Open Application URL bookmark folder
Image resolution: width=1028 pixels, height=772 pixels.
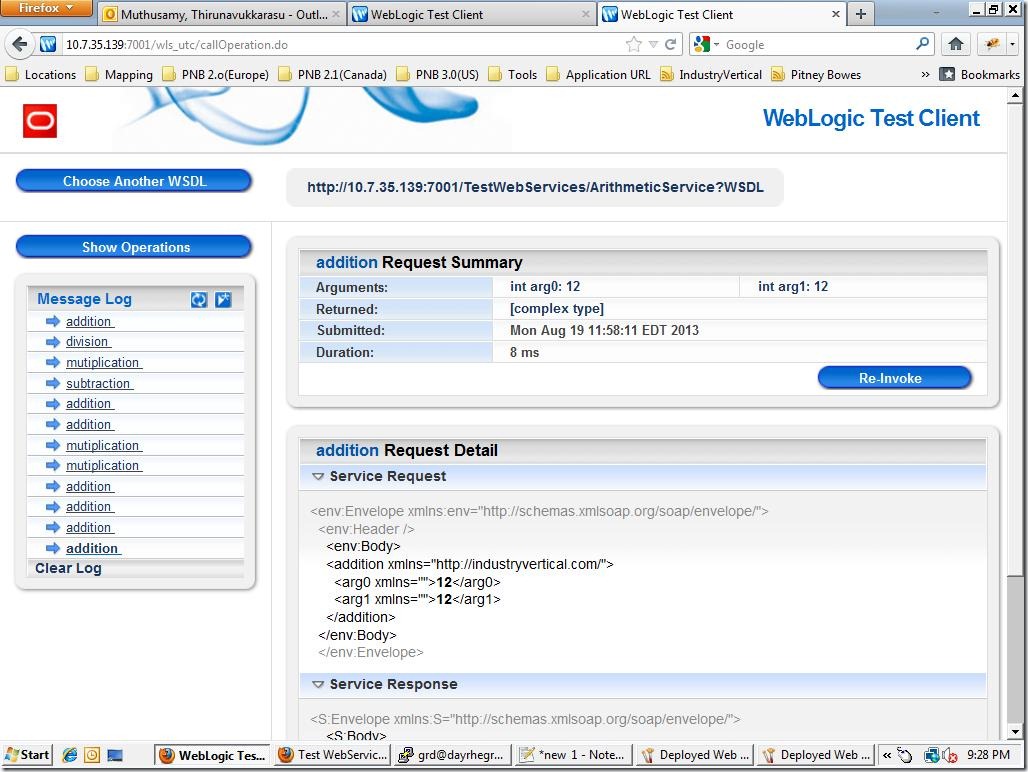tap(599, 75)
